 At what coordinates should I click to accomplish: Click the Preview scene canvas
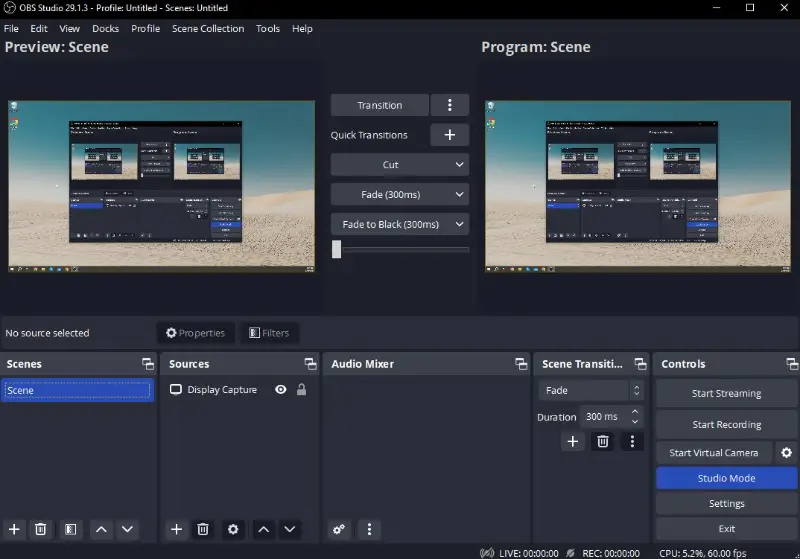(161, 186)
